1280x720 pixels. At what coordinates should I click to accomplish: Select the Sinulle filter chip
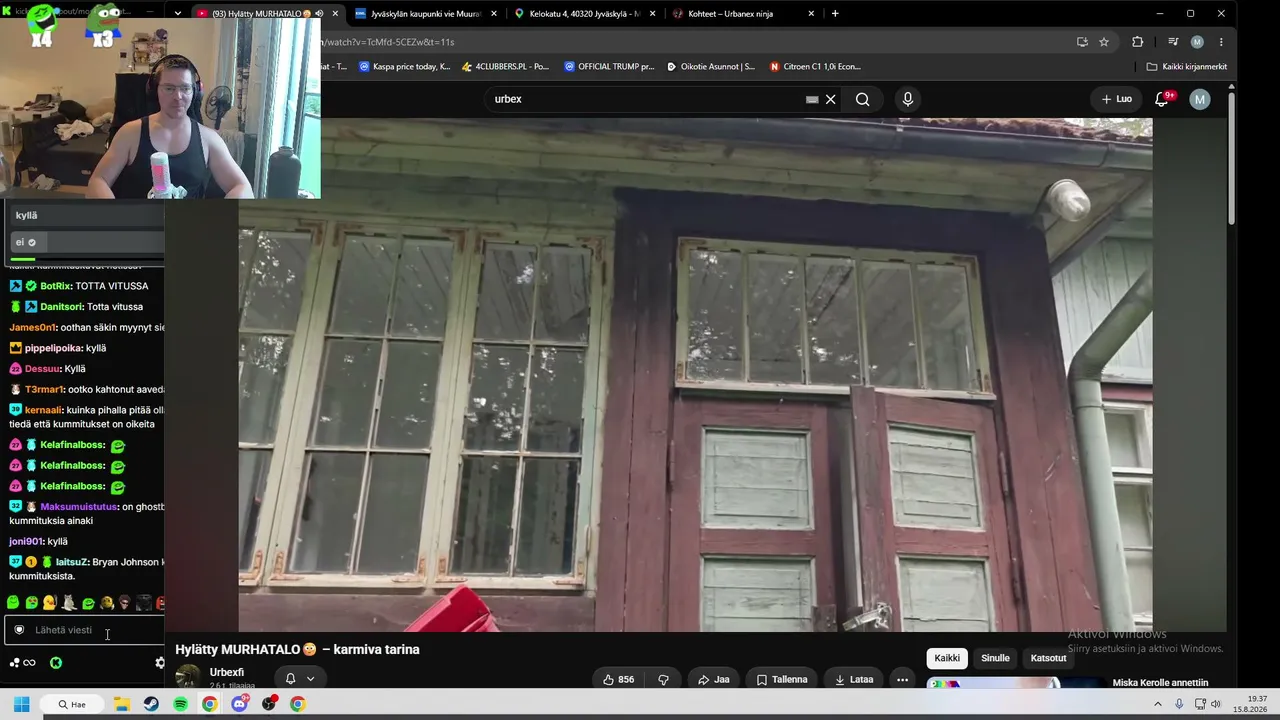995,658
